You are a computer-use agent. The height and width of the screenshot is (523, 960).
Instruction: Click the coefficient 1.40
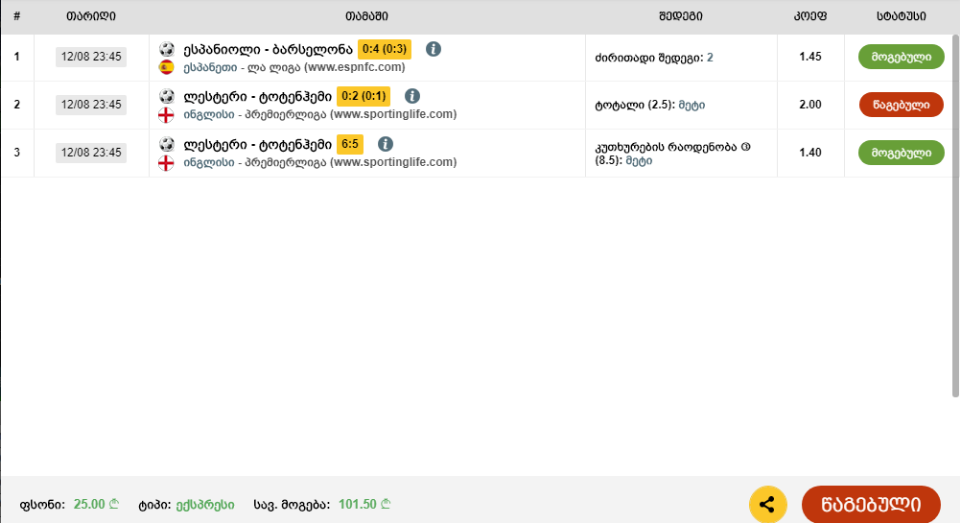[810, 152]
